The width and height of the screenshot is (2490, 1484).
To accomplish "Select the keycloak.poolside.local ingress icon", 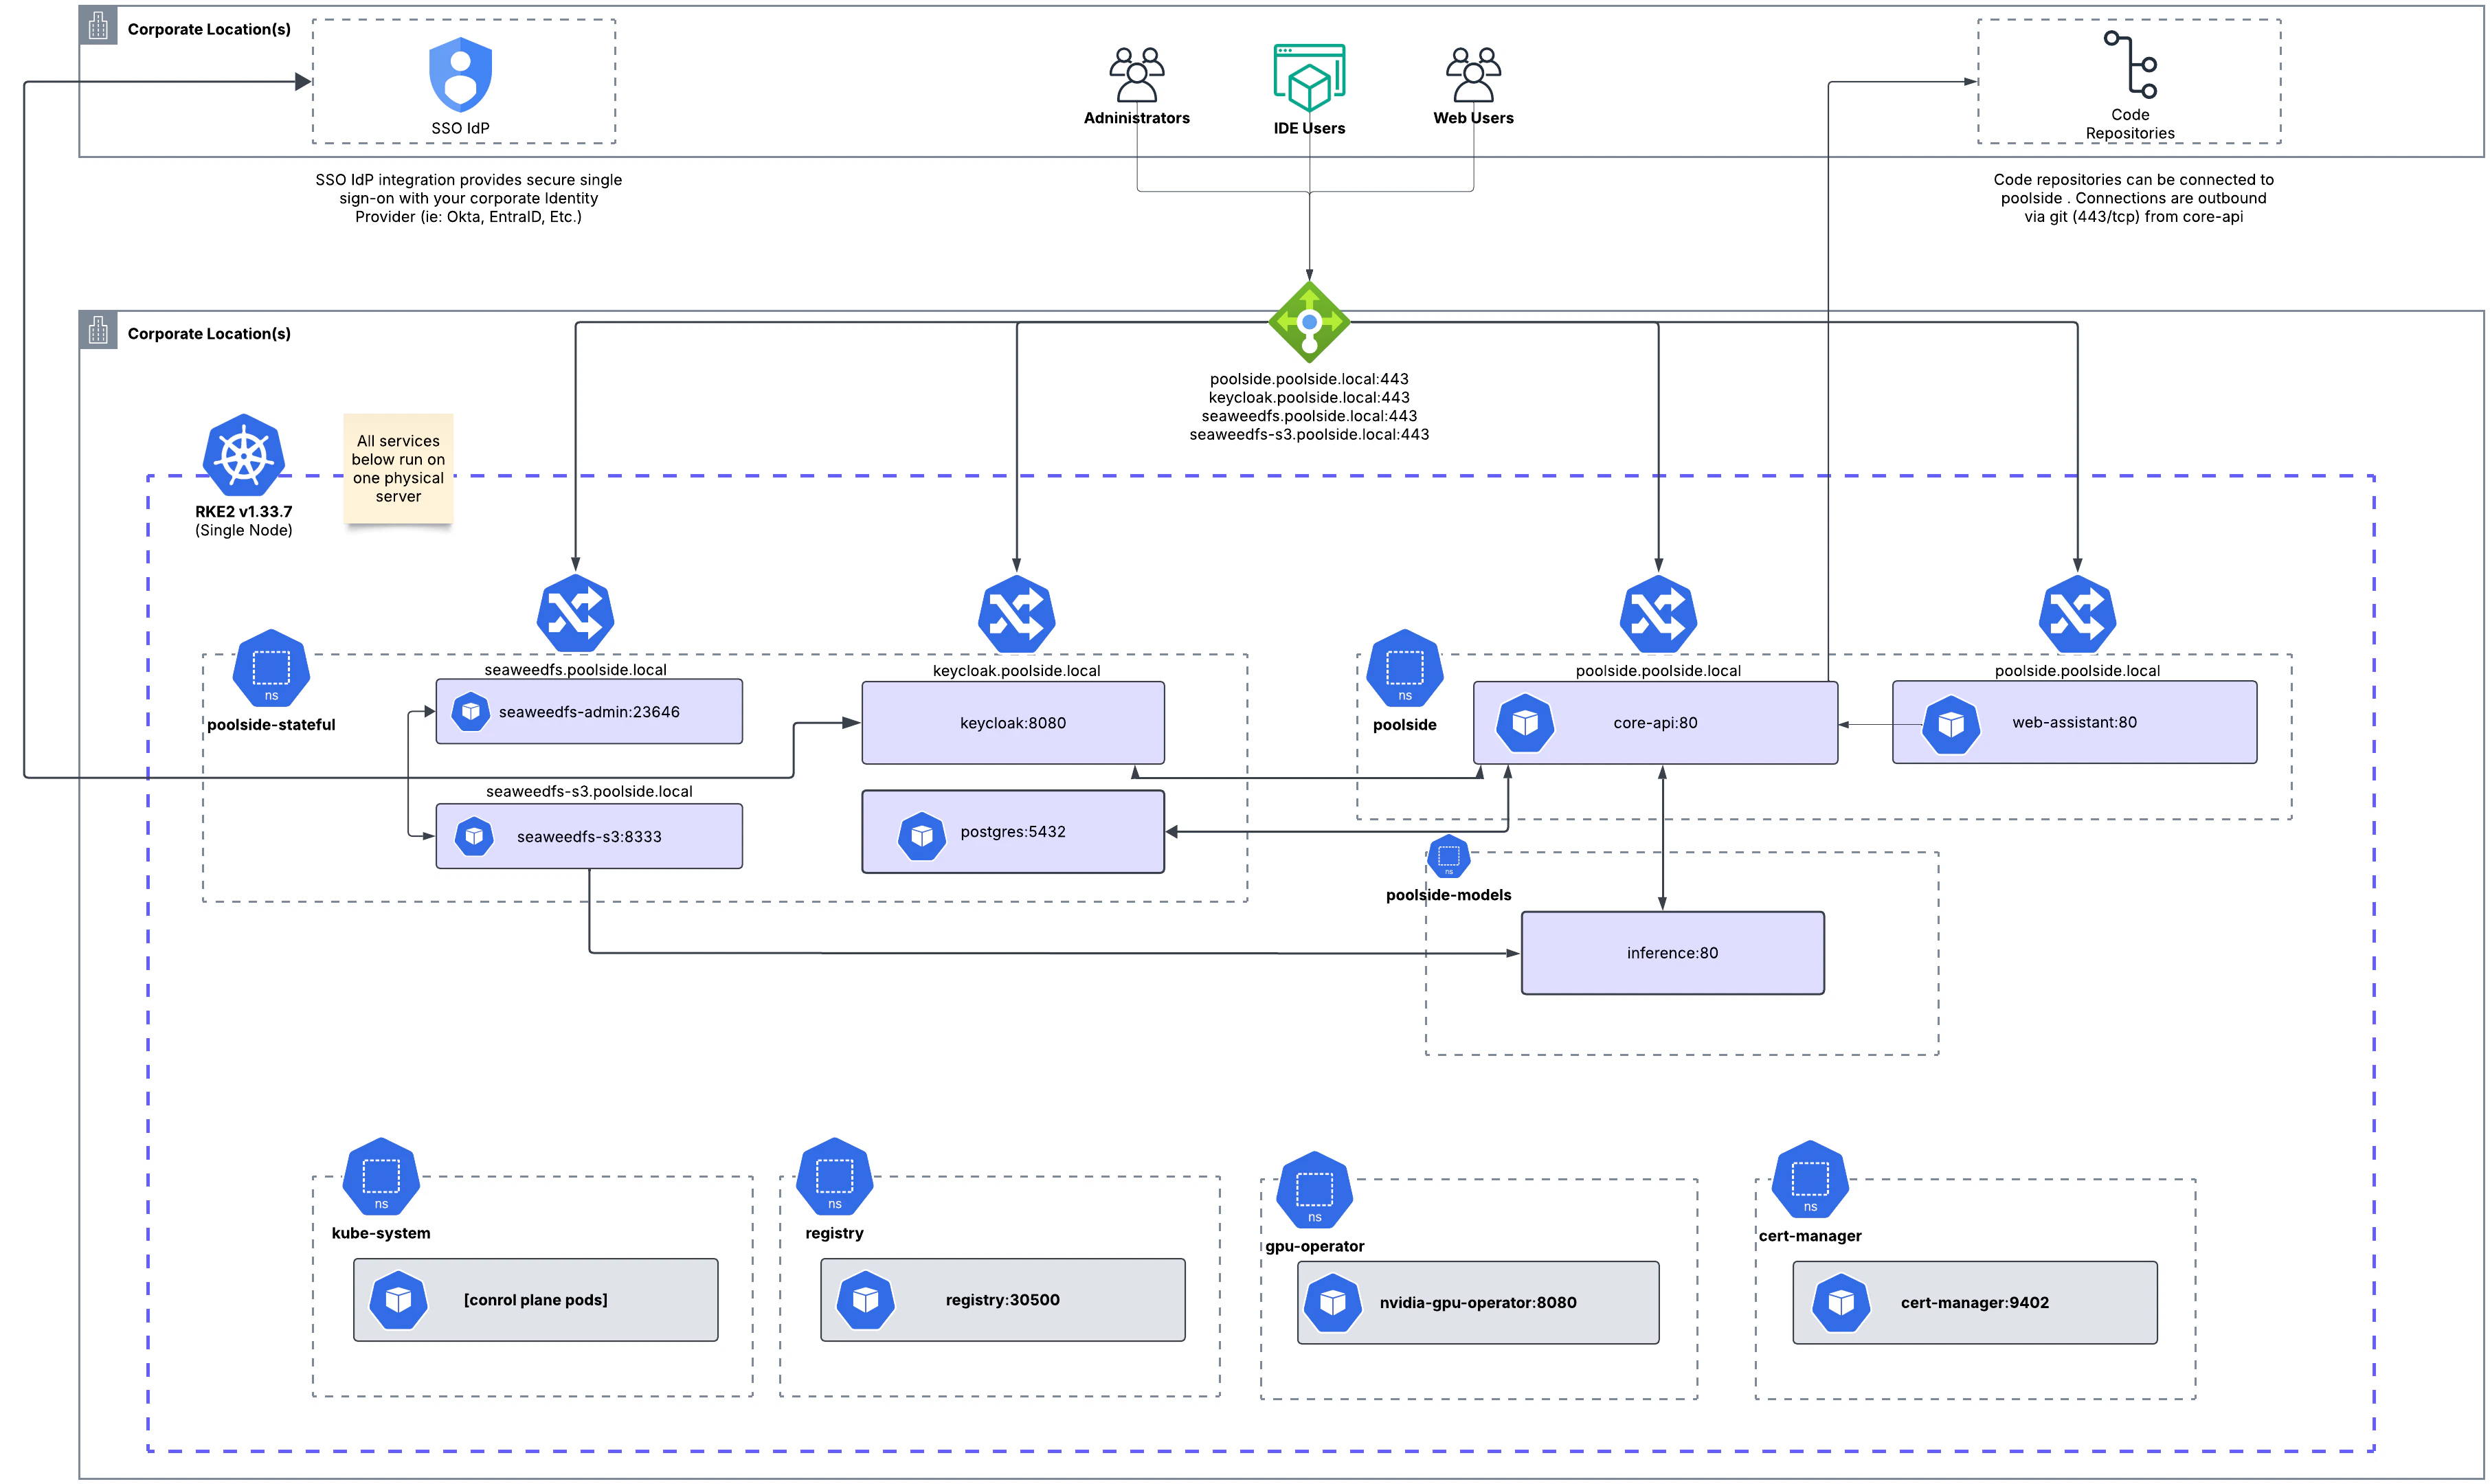I will tap(1016, 613).
